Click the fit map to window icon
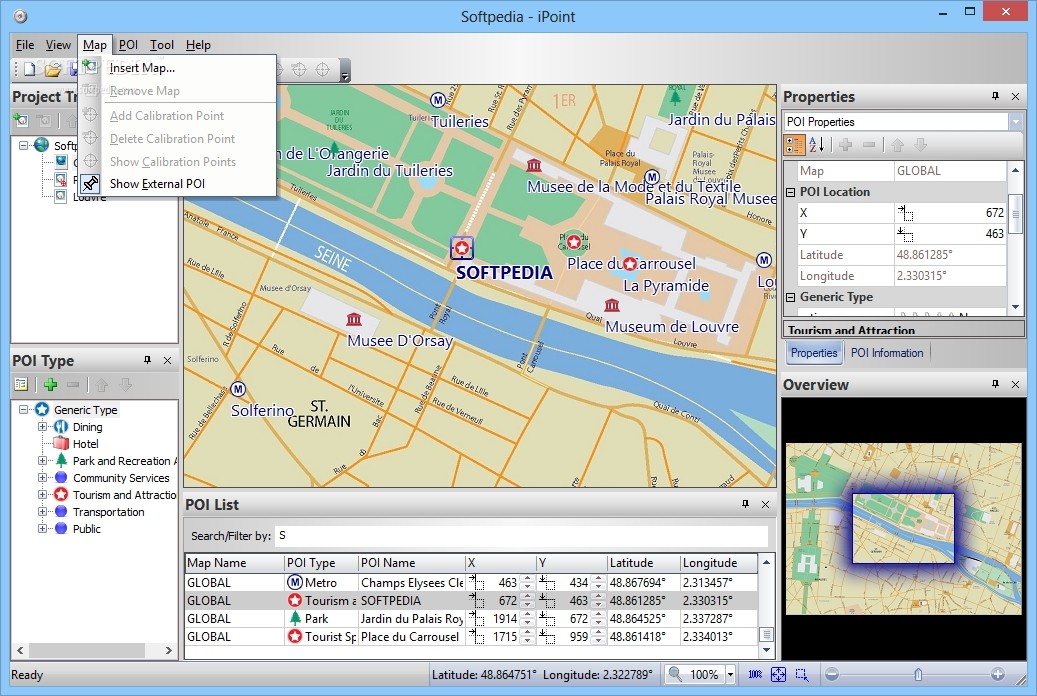This screenshot has width=1037, height=696. [778, 674]
